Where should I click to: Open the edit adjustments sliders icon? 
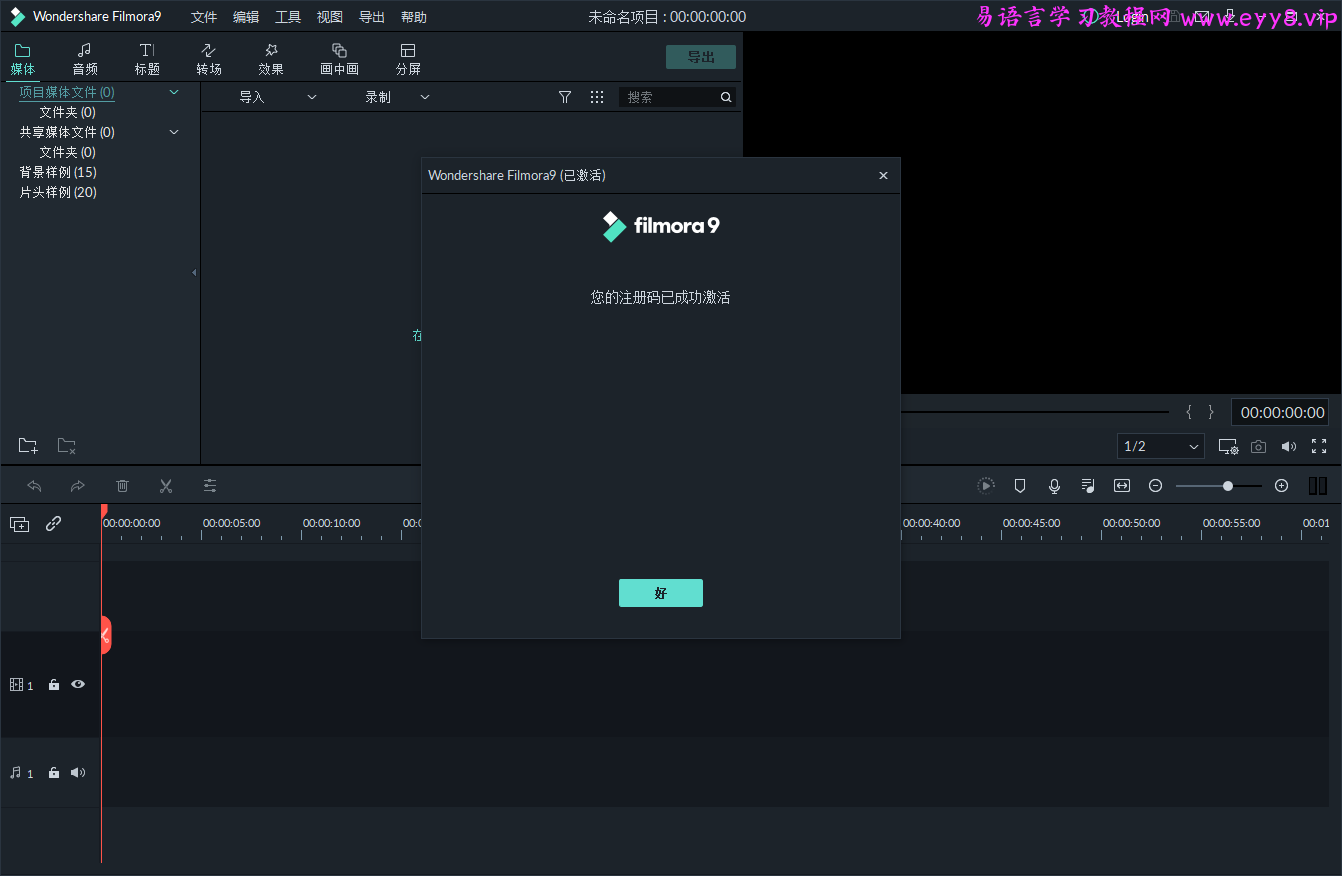[x=210, y=486]
